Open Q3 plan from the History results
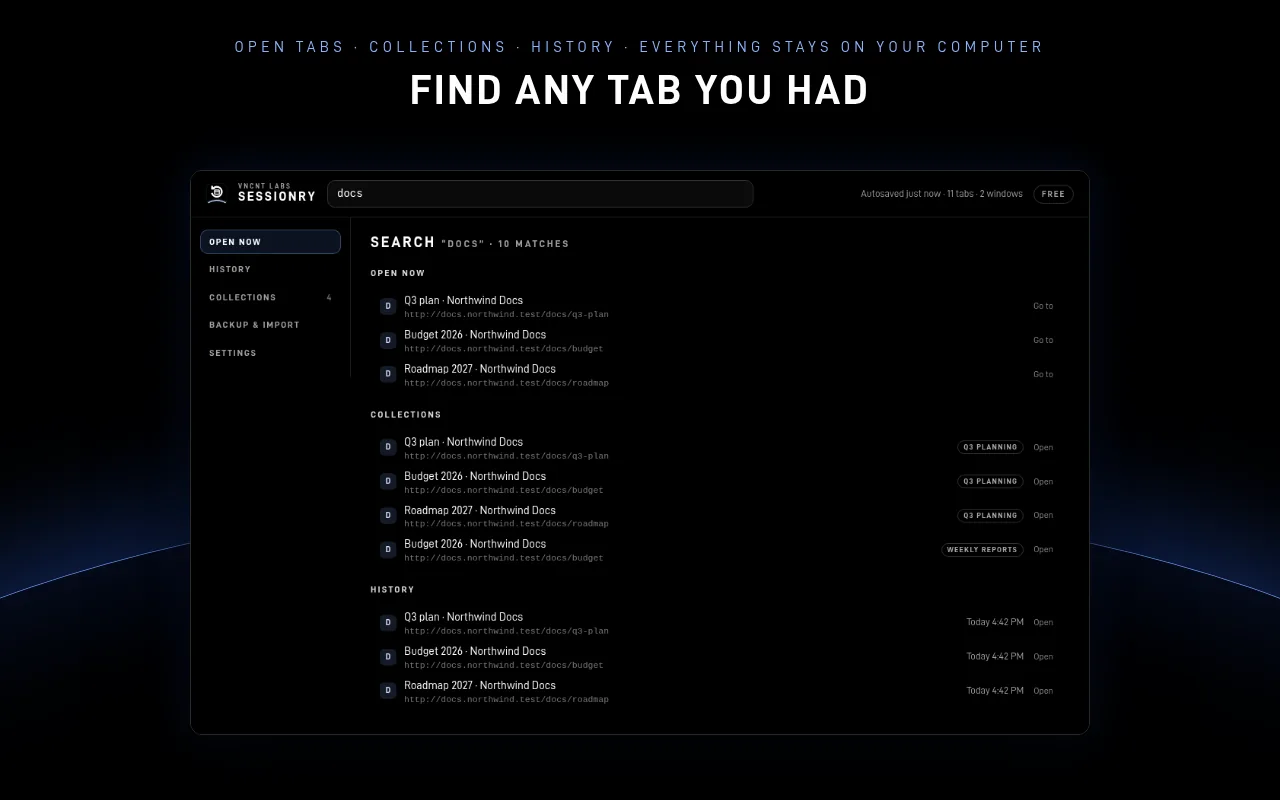 click(1043, 622)
